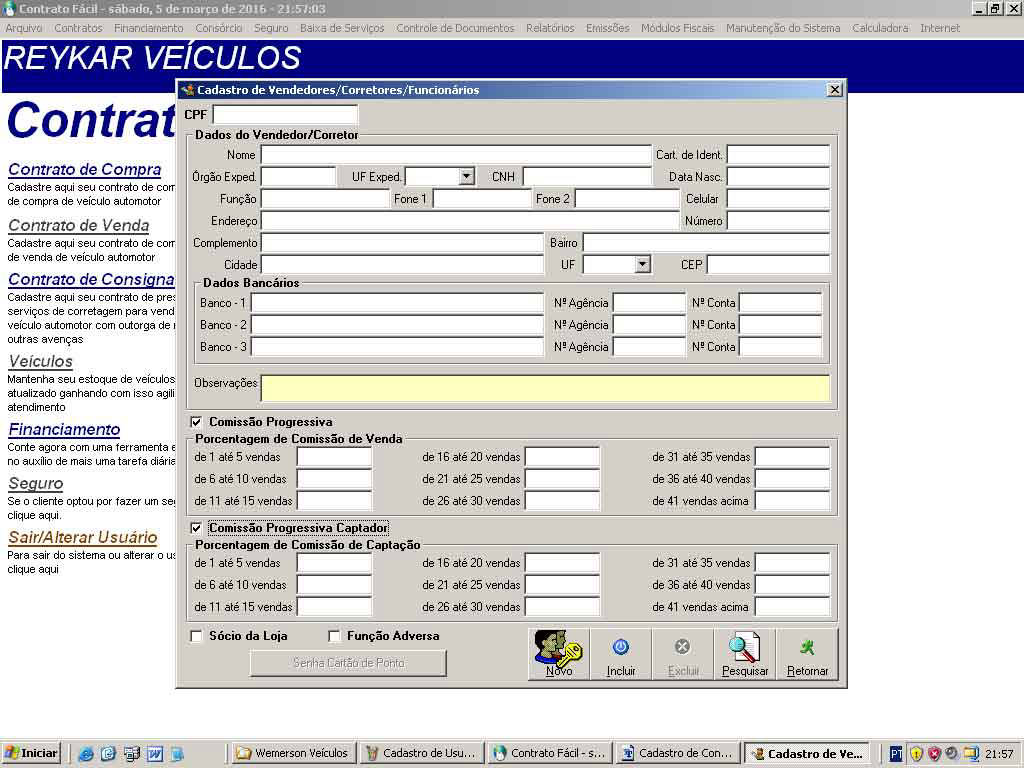
Task: Click the security shield tray icon
Action: click(916, 754)
